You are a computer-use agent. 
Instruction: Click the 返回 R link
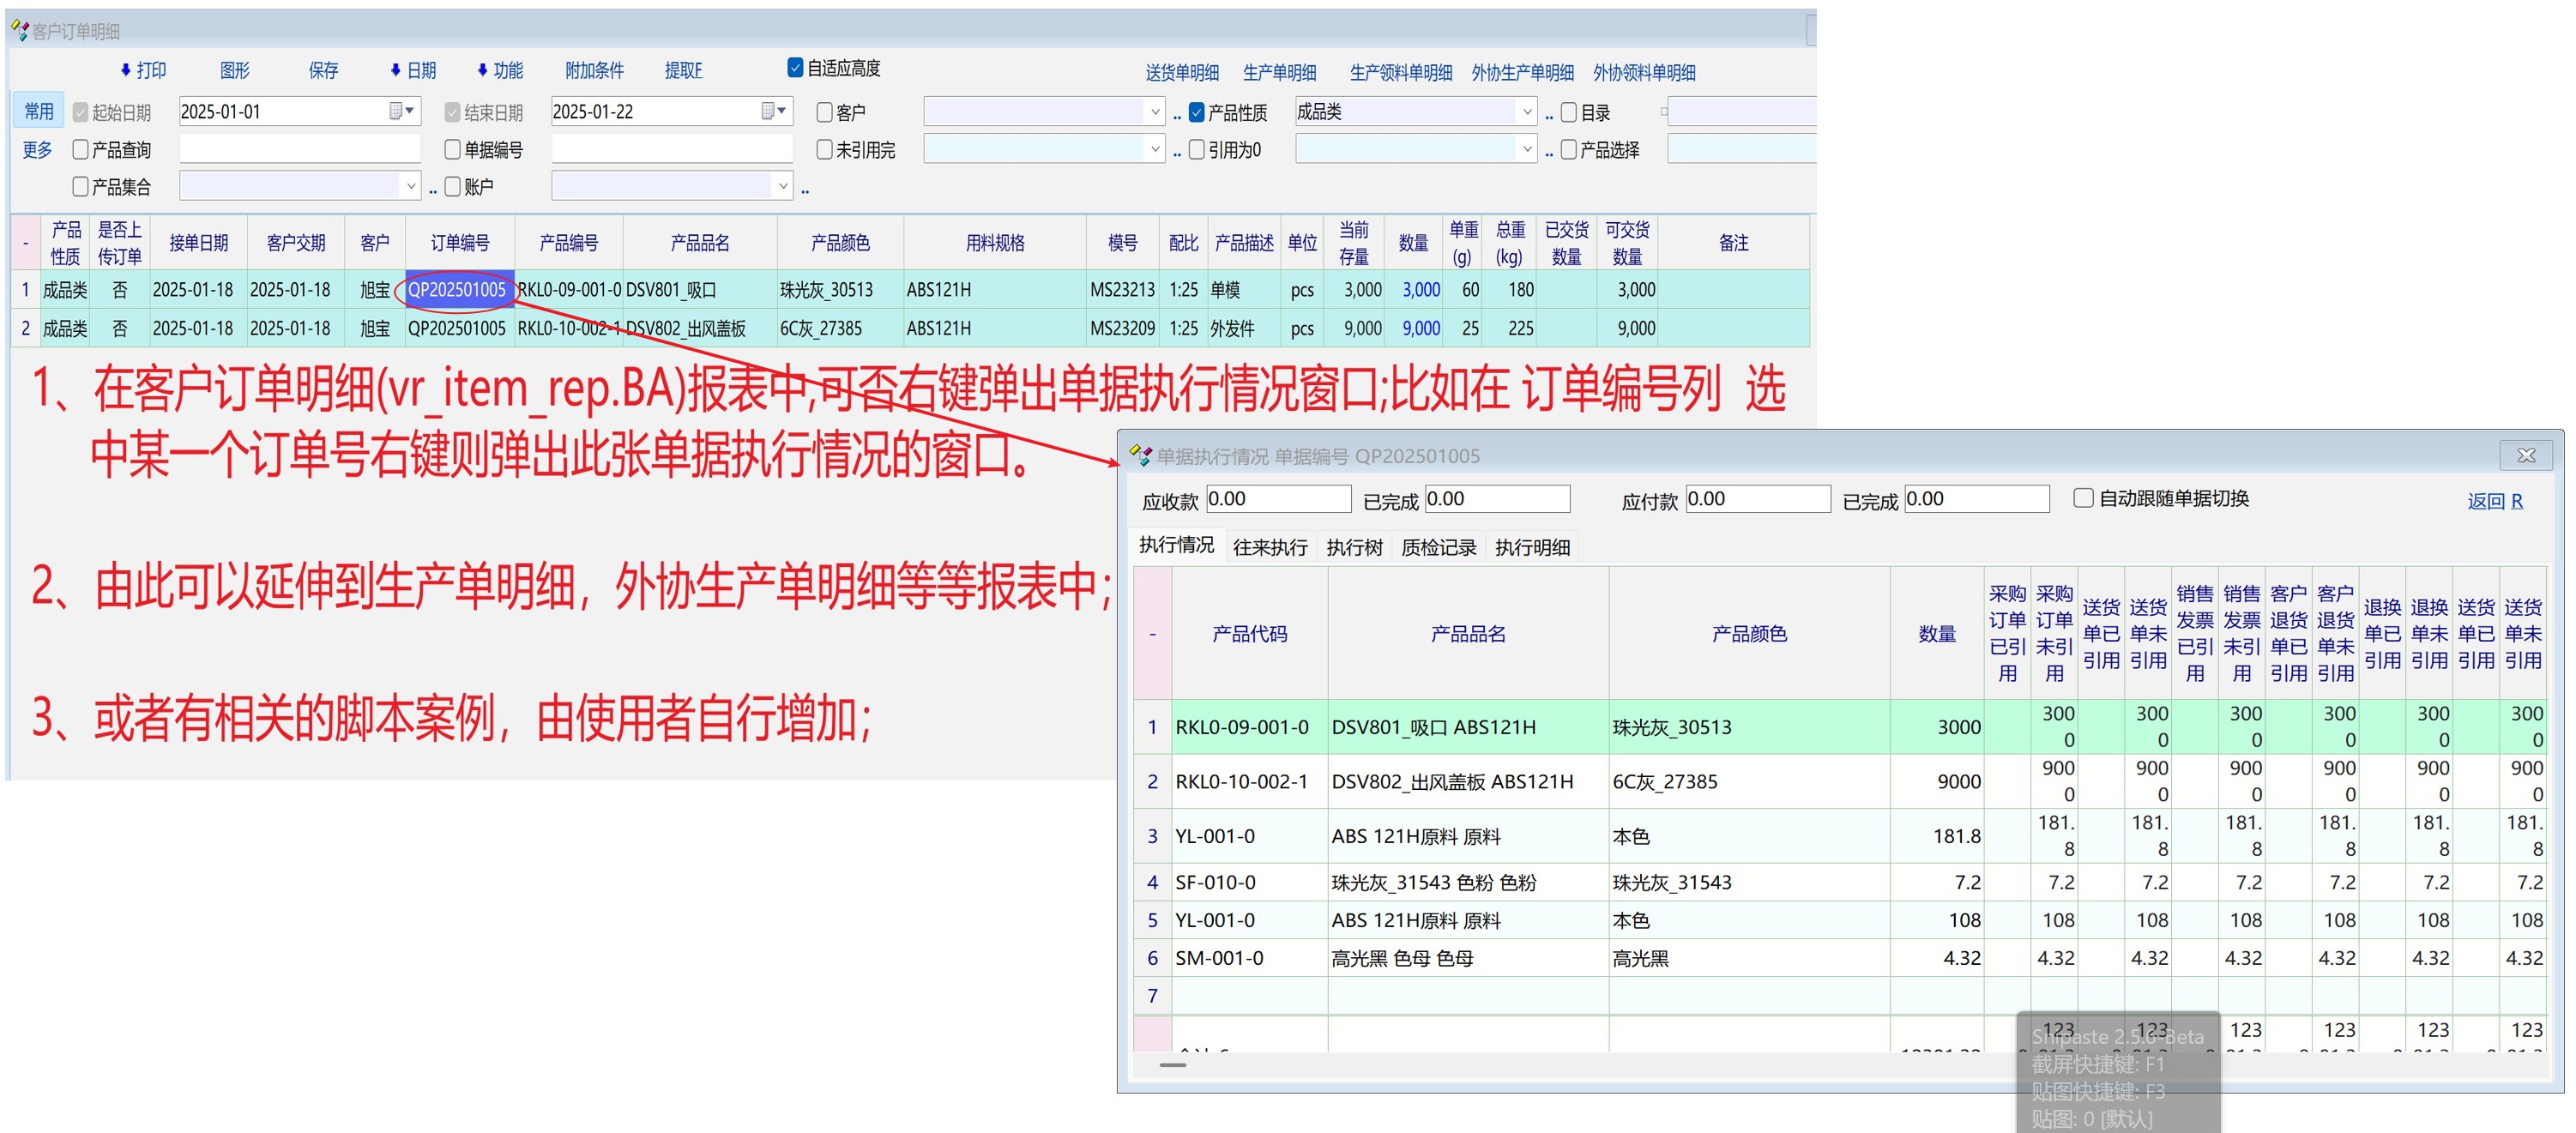pyautogui.click(x=2494, y=501)
